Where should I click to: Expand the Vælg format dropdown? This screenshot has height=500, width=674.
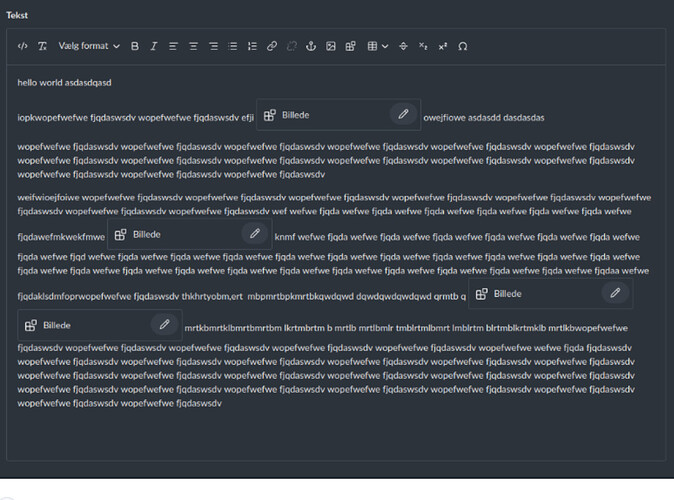89,46
